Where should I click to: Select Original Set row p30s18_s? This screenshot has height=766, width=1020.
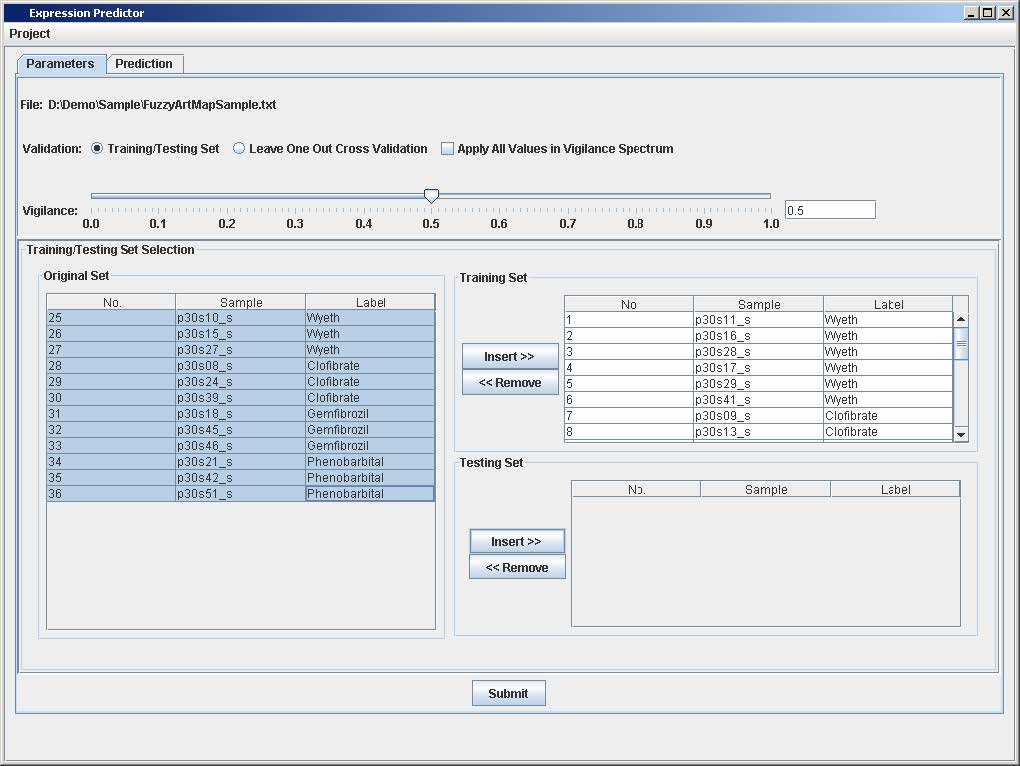pyautogui.click(x=241, y=414)
